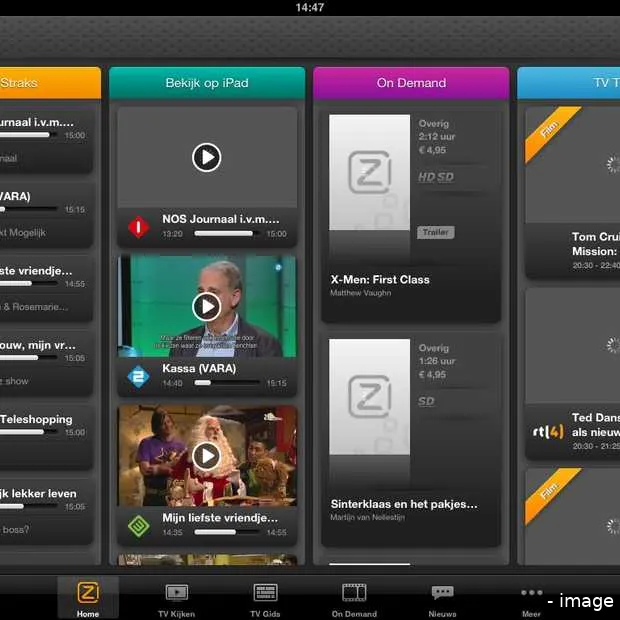
Task: Open X-Men: First Class poster thumbnail
Action: pyautogui.click(x=369, y=172)
